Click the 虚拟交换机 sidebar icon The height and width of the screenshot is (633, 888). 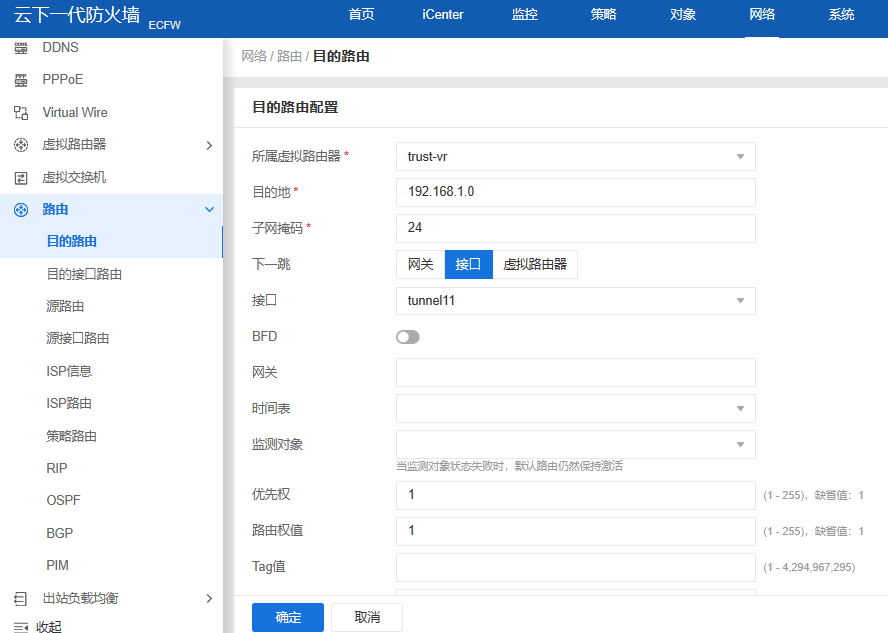point(21,178)
